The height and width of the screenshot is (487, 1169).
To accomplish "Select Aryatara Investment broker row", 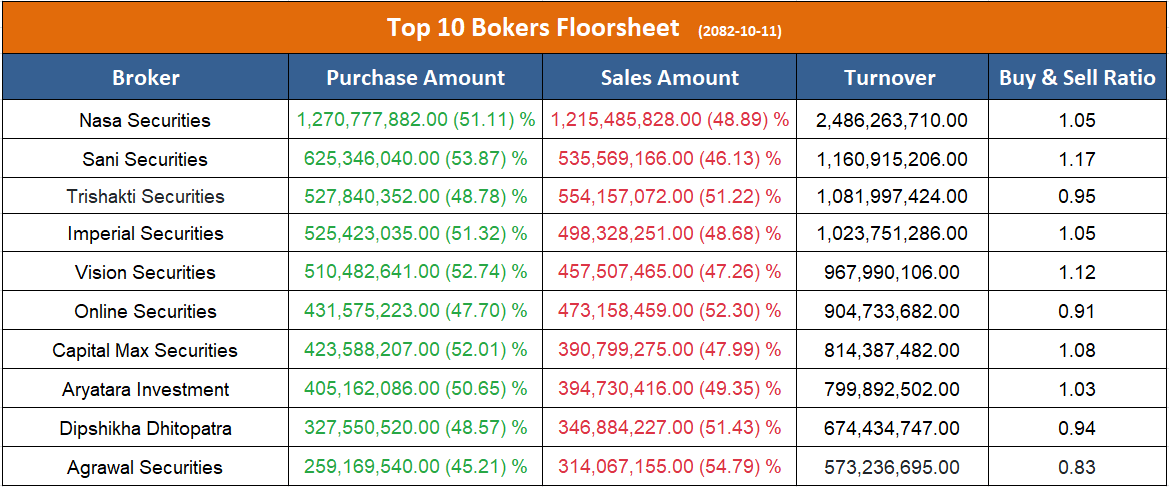I will point(145,389).
